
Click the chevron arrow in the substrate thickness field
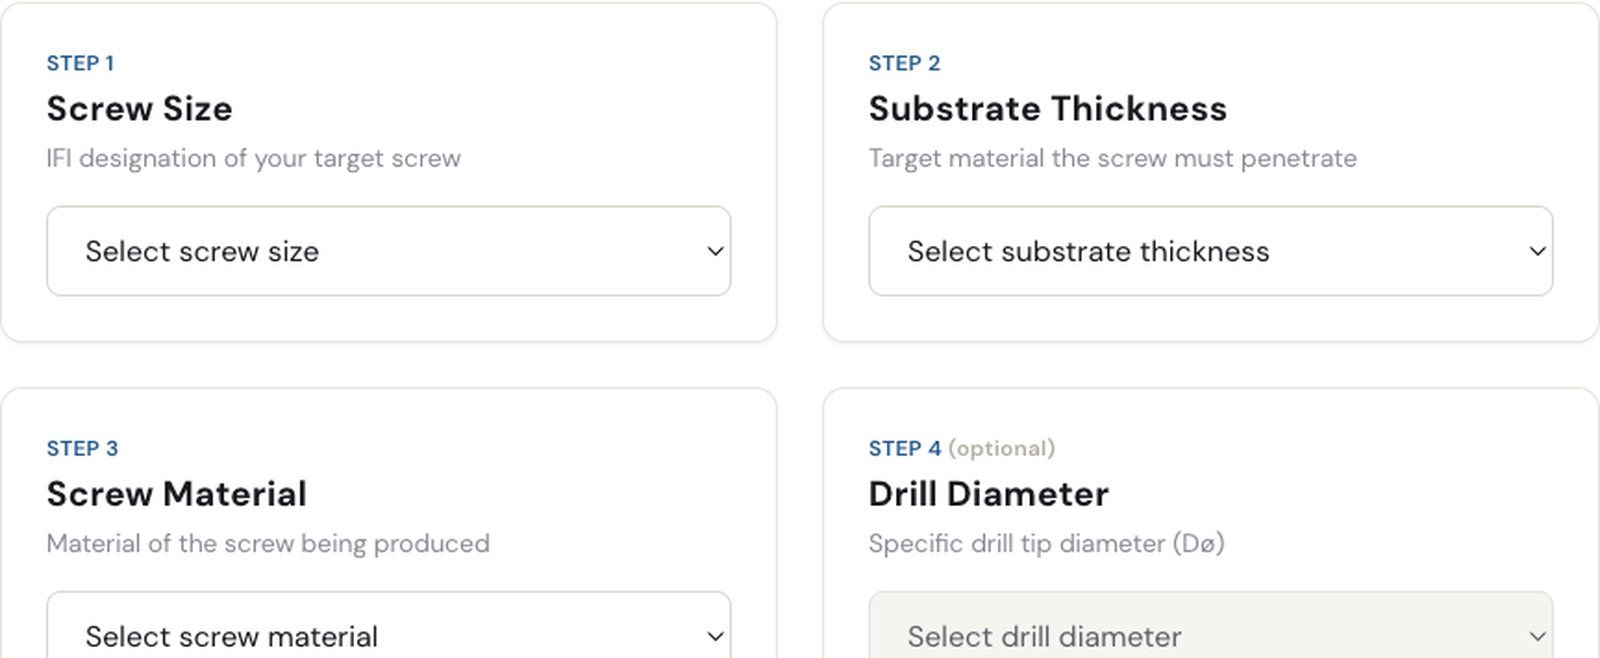[1537, 251]
